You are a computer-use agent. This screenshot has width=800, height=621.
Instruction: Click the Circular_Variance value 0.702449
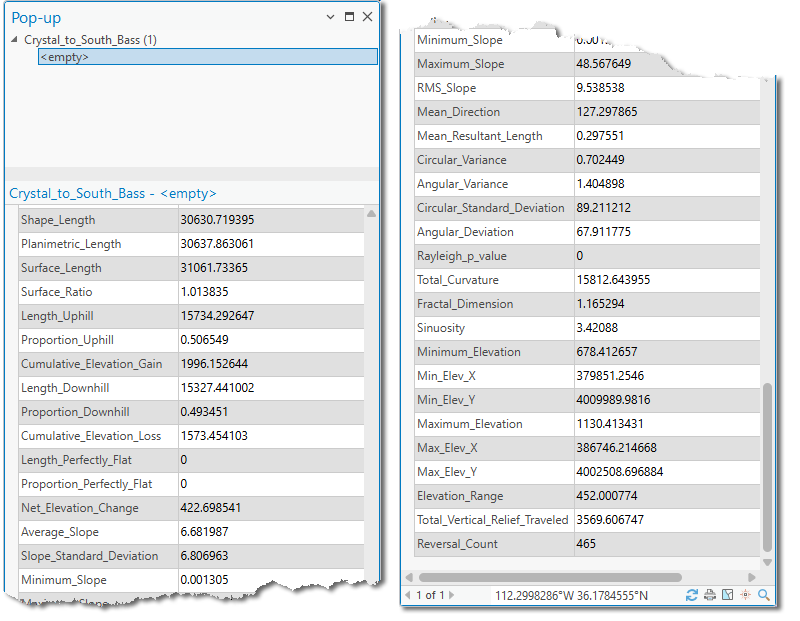pos(600,160)
